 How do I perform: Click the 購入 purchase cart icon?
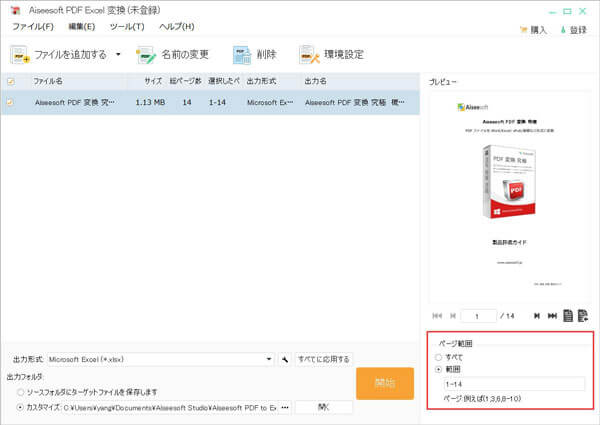coord(524,30)
